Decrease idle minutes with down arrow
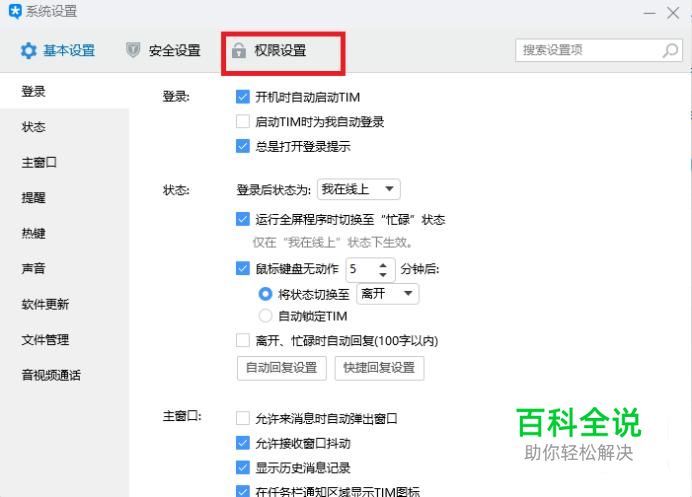 point(383,274)
